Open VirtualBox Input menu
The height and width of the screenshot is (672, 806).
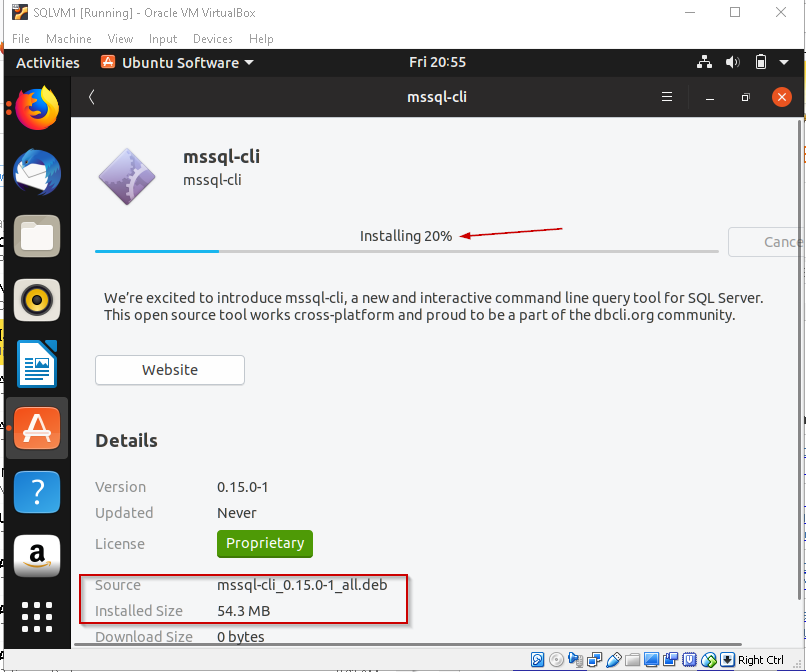pyautogui.click(x=163, y=39)
